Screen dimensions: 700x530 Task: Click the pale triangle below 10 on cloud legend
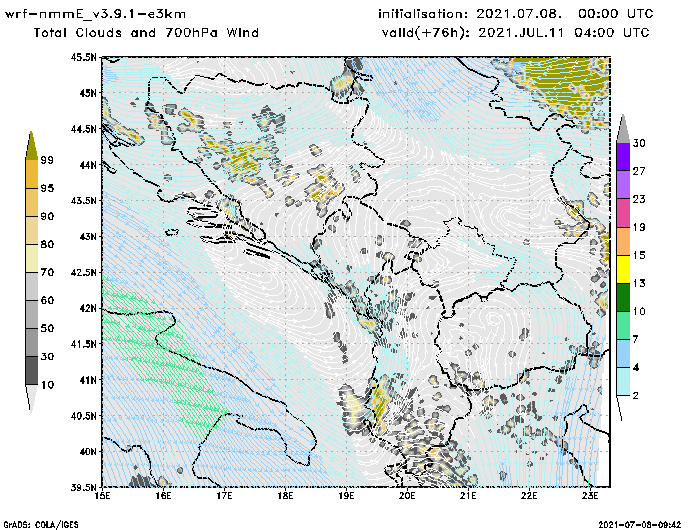(31, 397)
